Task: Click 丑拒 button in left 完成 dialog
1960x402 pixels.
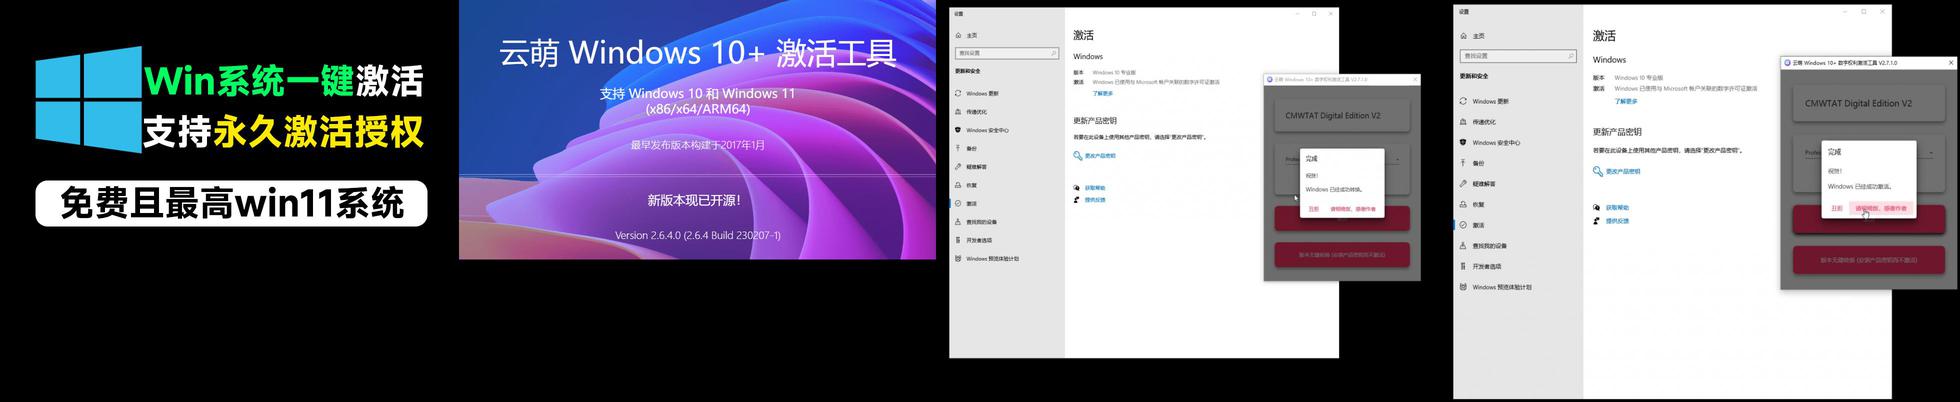Action: pyautogui.click(x=1314, y=209)
